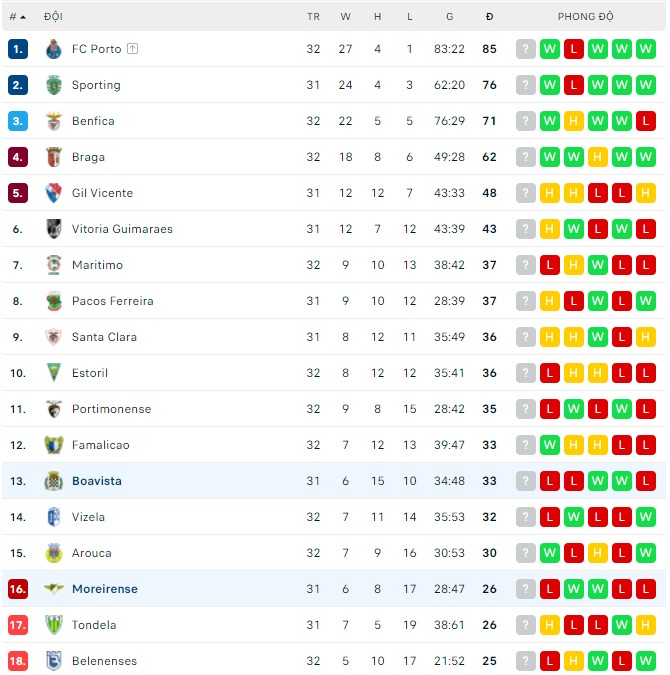
Task: Click the Sporting team logo
Action: (x=54, y=85)
